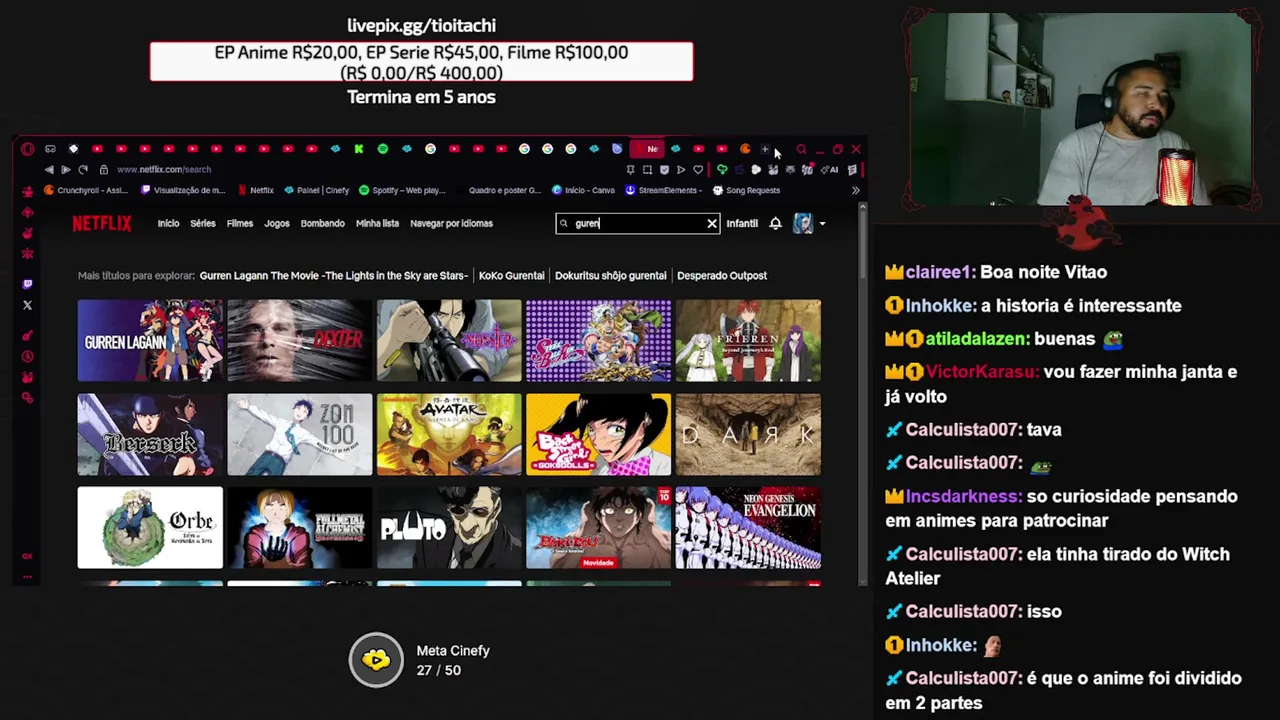Viewport: 1280px width, 720px height.
Task: Open Navegar por idiomas
Action: coord(451,224)
